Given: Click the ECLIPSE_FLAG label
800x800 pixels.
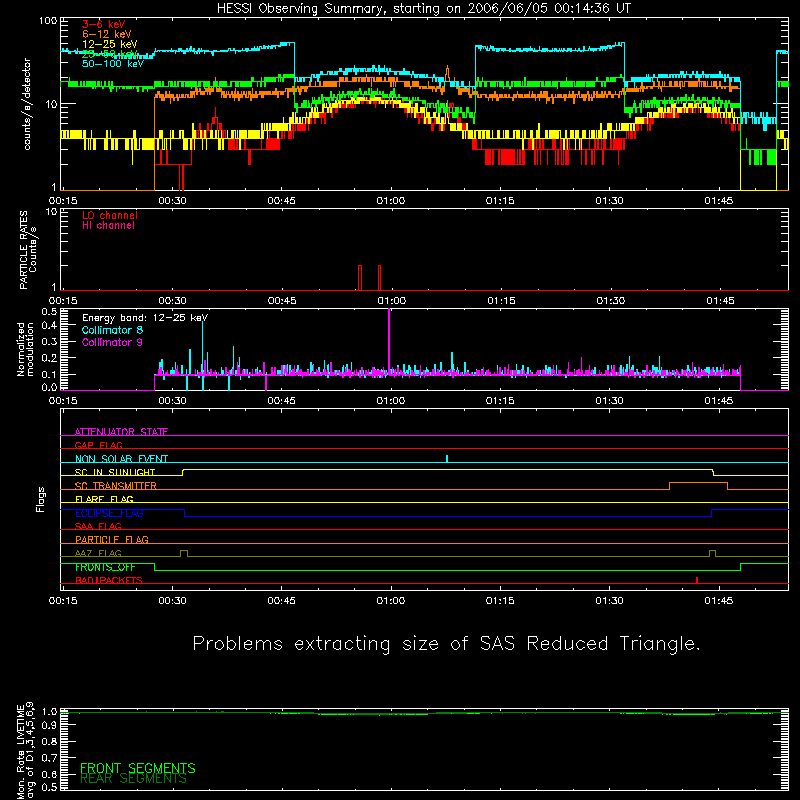Looking at the screenshot, I should tap(109, 513).
